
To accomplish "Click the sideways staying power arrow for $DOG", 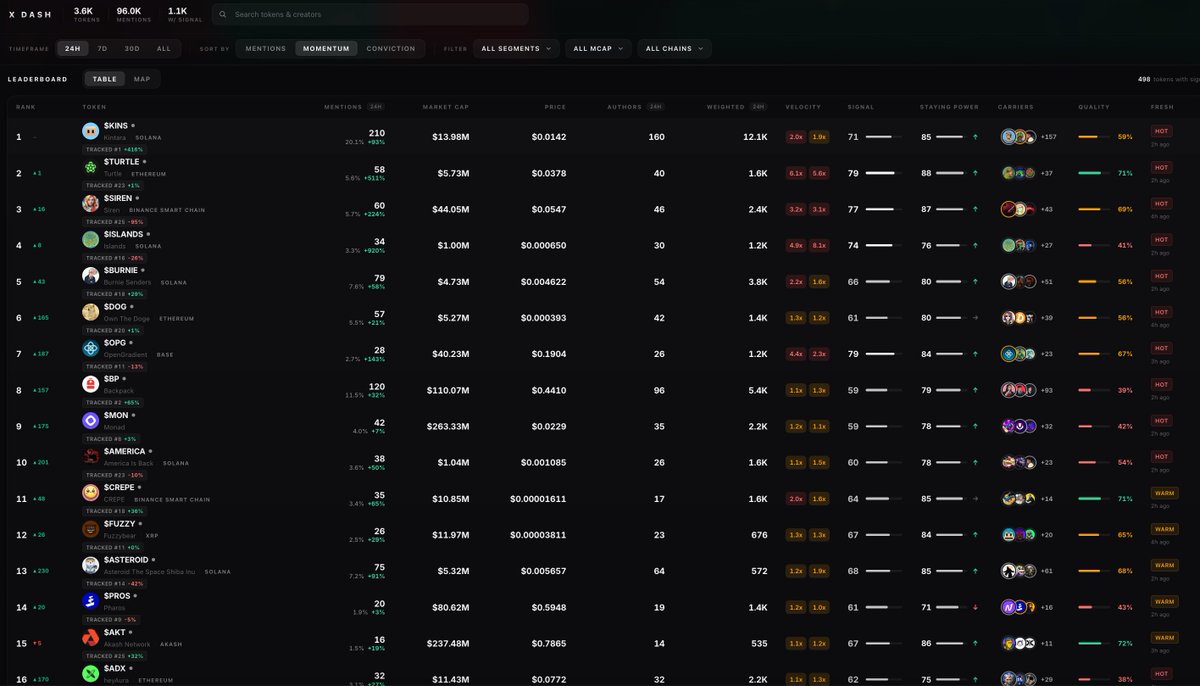I will [x=975, y=318].
